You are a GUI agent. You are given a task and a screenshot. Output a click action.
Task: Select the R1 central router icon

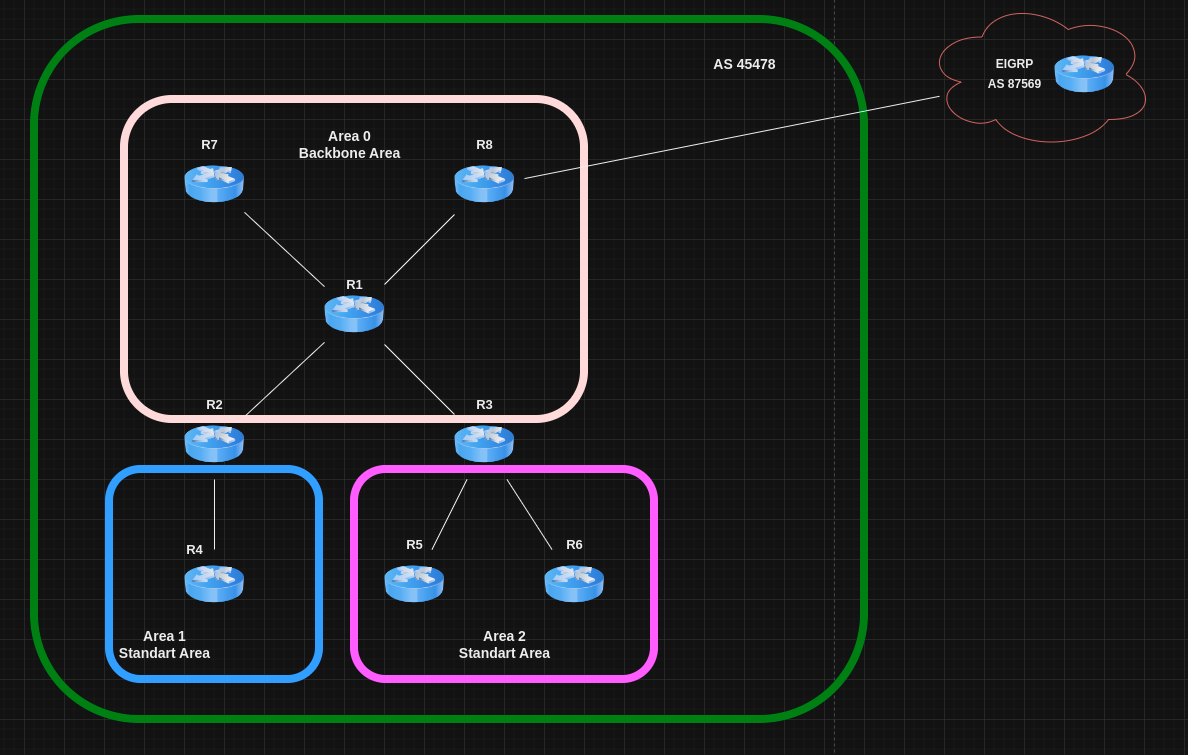coord(354,313)
